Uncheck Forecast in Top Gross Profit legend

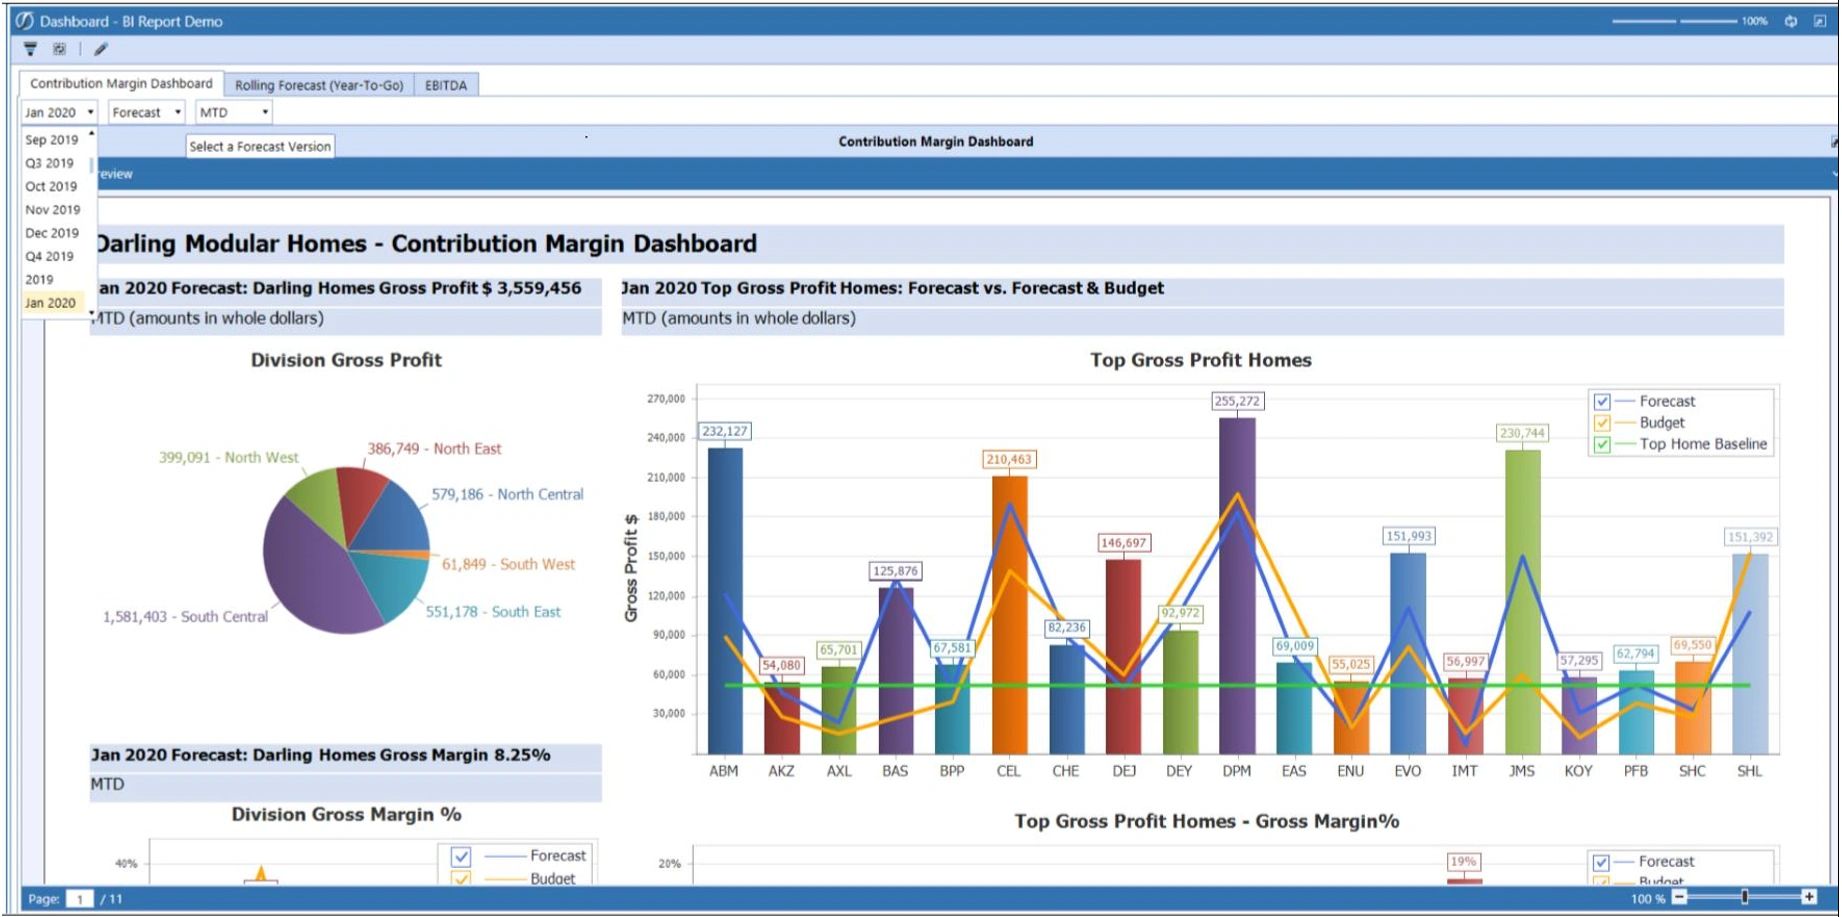click(1602, 402)
